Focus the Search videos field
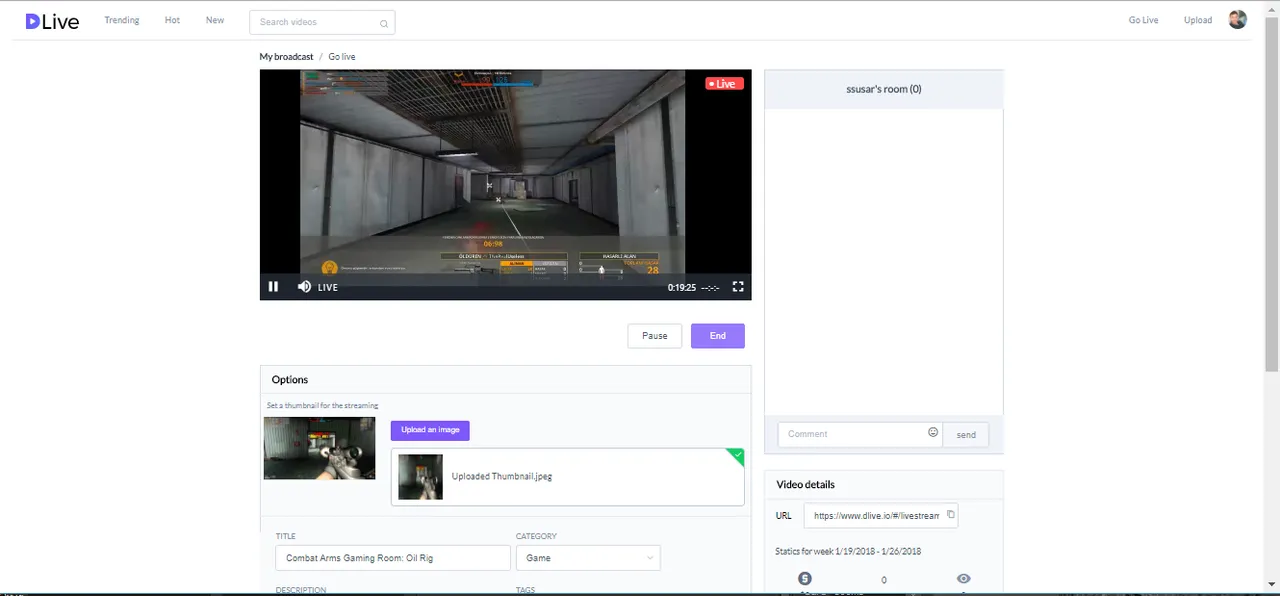The width and height of the screenshot is (1280, 596). (x=322, y=22)
